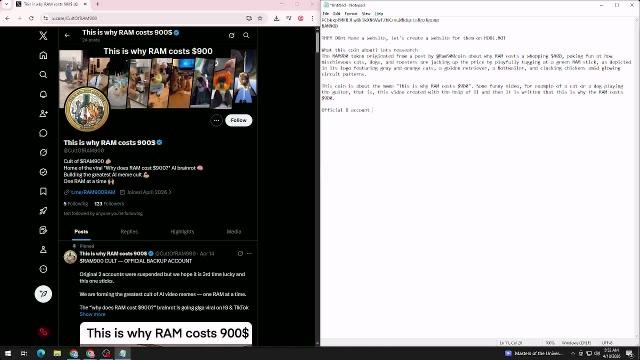Open the notification center icon
Screen dimensions: 640x360
click(x=630, y=353)
